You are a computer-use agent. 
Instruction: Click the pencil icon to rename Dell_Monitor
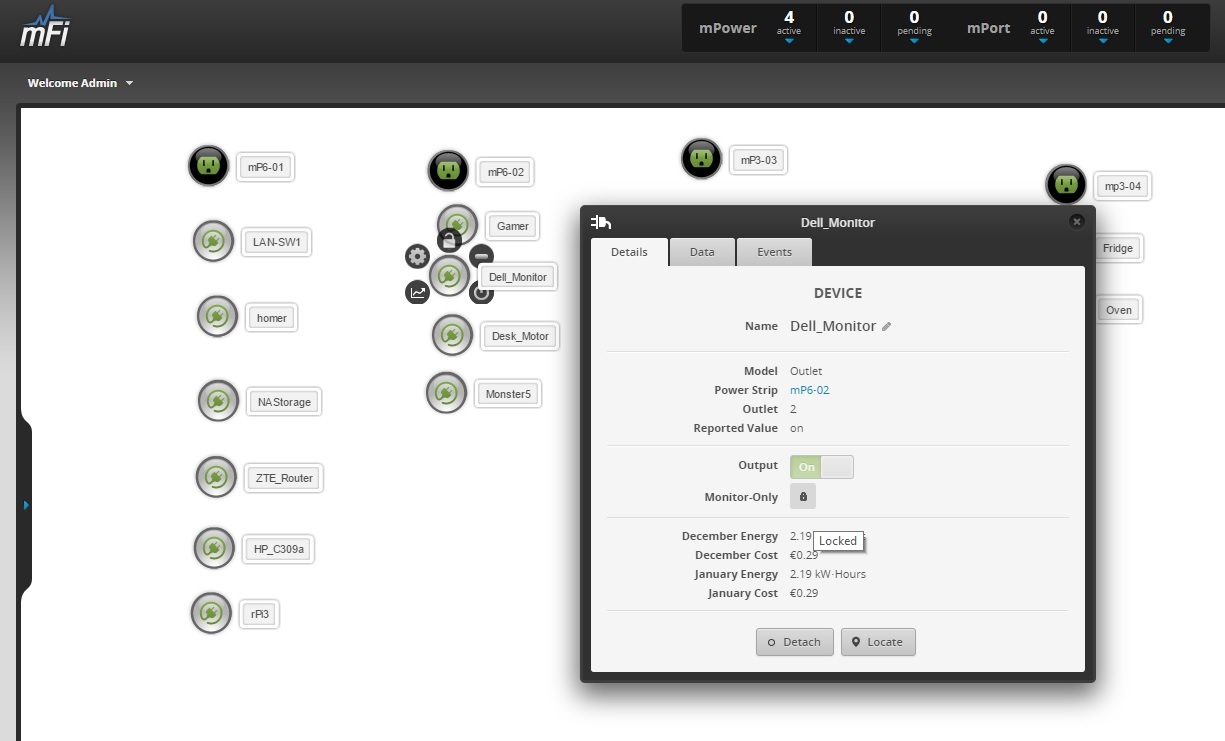[886, 327]
